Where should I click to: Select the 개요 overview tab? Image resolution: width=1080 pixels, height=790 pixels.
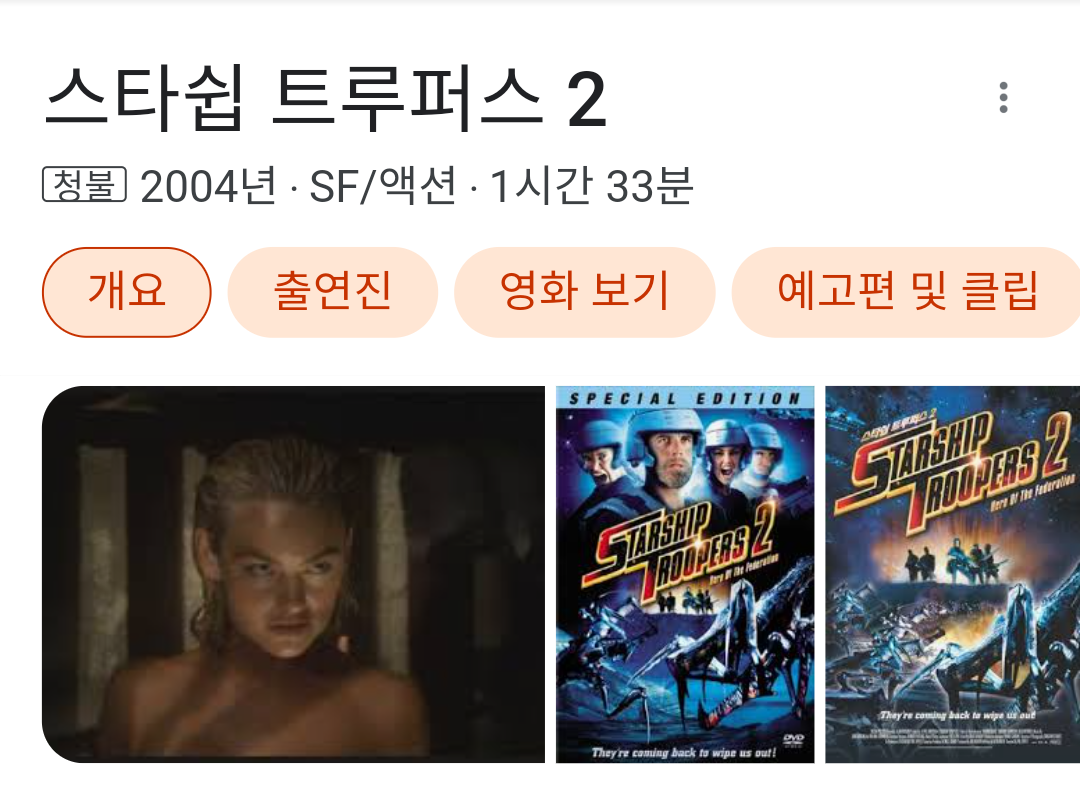point(127,292)
